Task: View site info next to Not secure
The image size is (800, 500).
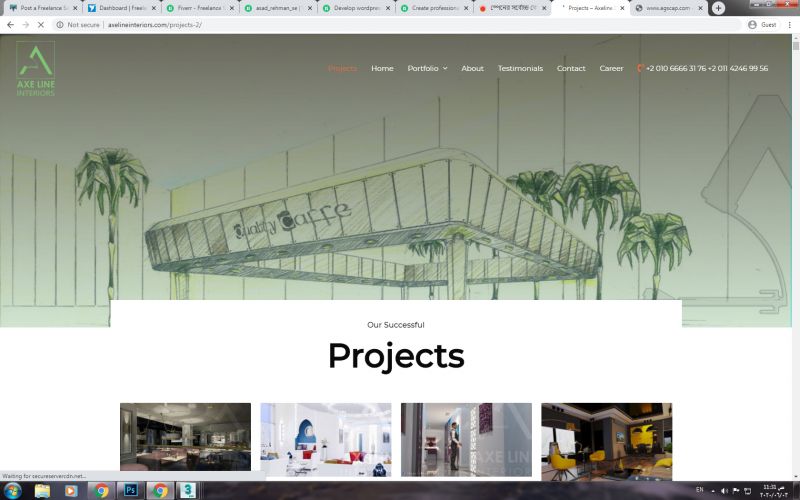Action: coord(60,24)
